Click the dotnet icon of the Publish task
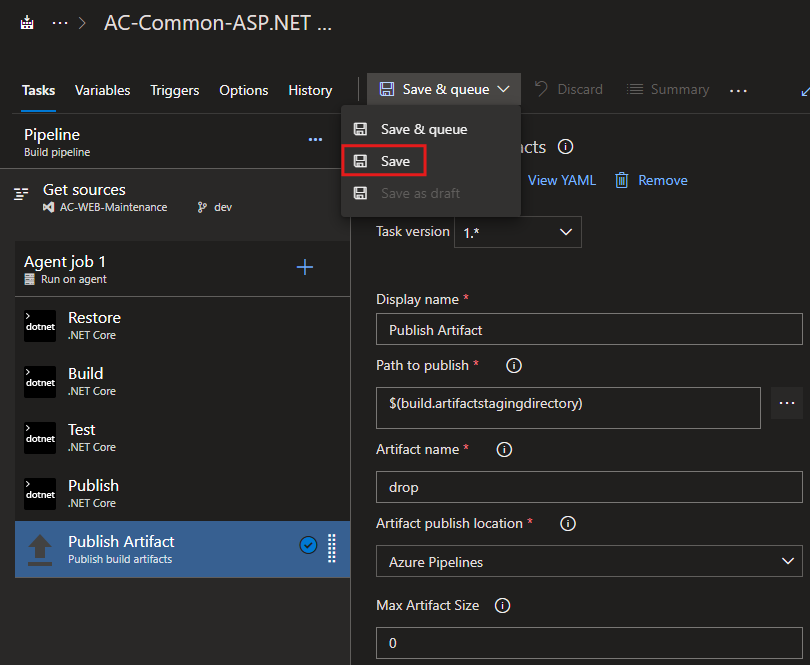This screenshot has height=665, width=810. [x=40, y=493]
